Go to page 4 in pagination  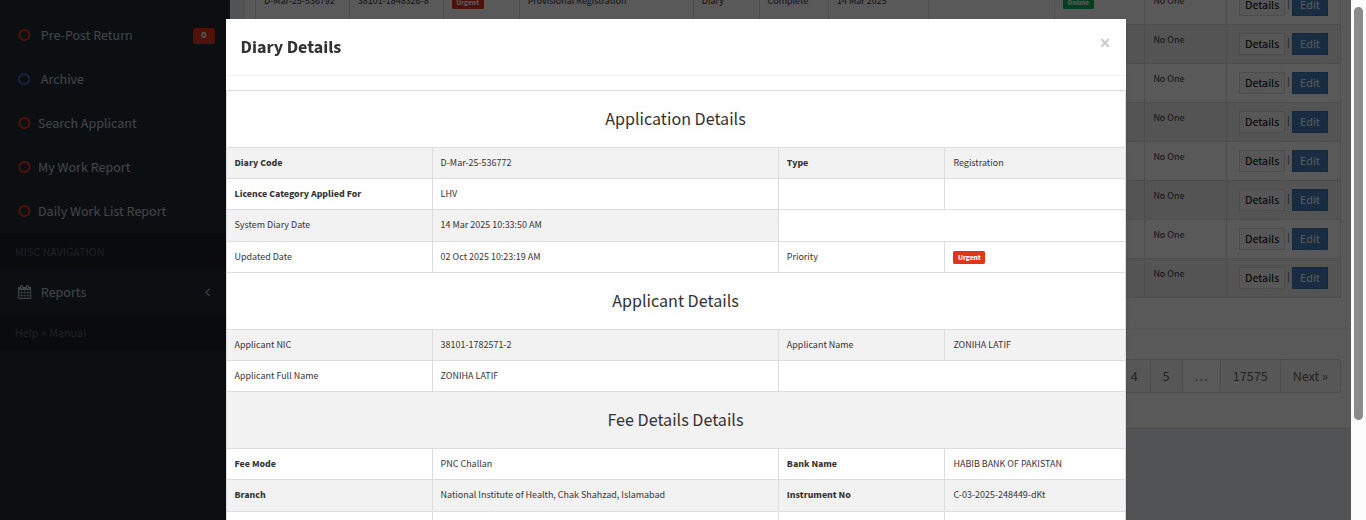(x=1134, y=376)
